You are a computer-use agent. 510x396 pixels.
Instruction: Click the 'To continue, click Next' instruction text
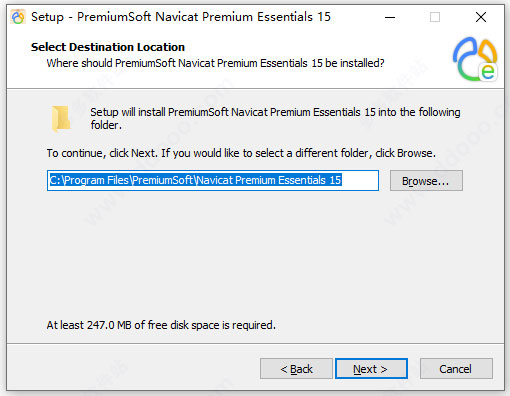(x=241, y=153)
